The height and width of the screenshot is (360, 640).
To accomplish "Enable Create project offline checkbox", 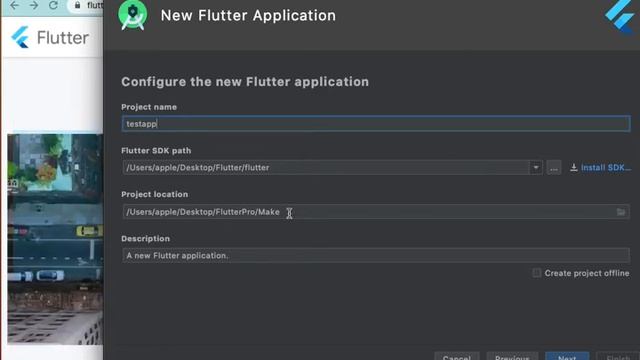I will point(537,273).
